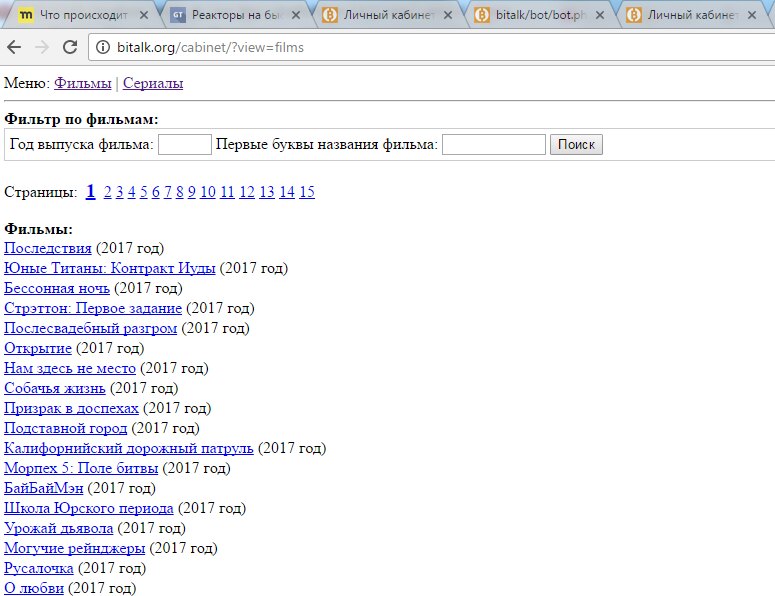Open the film 'Последствия'
The height and width of the screenshot is (596, 775).
(x=48, y=248)
